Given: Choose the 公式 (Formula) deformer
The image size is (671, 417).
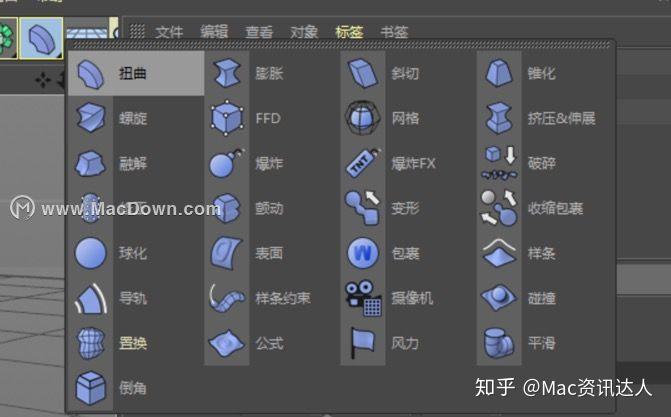Looking at the screenshot, I should (x=272, y=343).
